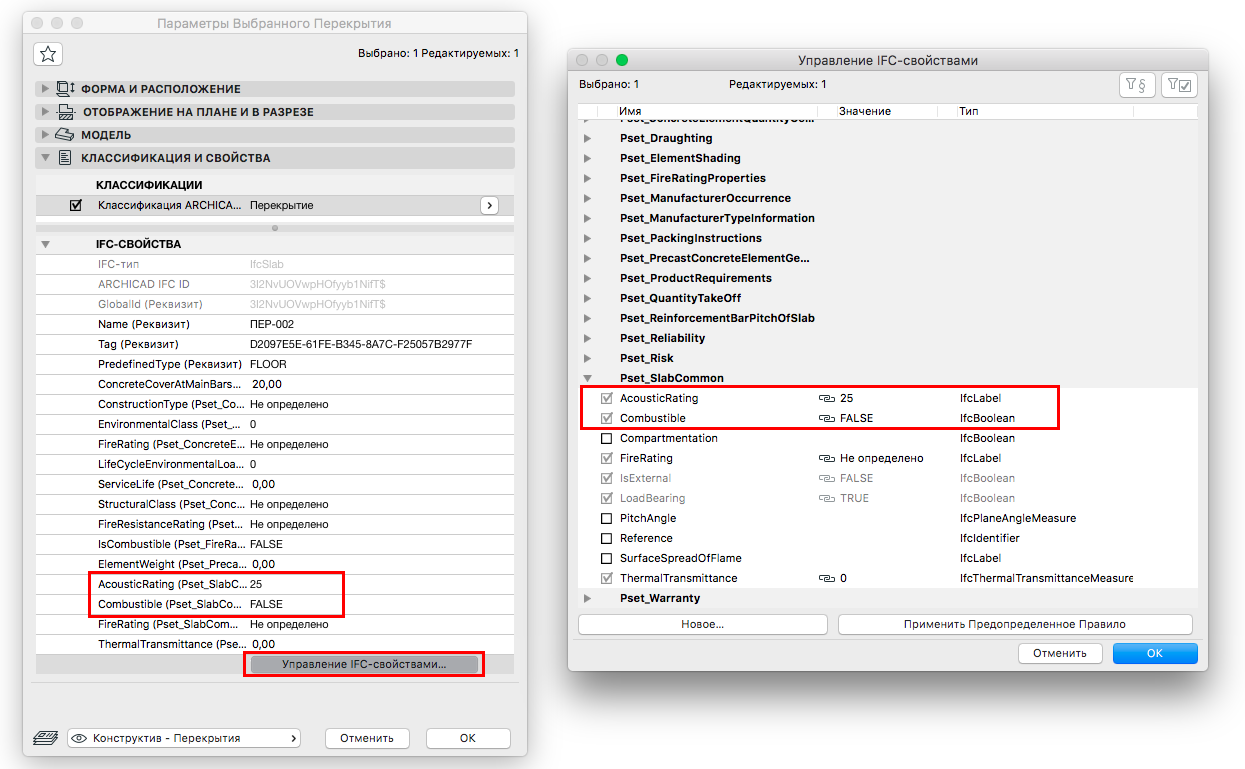1245x769 pixels.
Task: Enable the PitchAngle checkbox
Action: click(606, 518)
